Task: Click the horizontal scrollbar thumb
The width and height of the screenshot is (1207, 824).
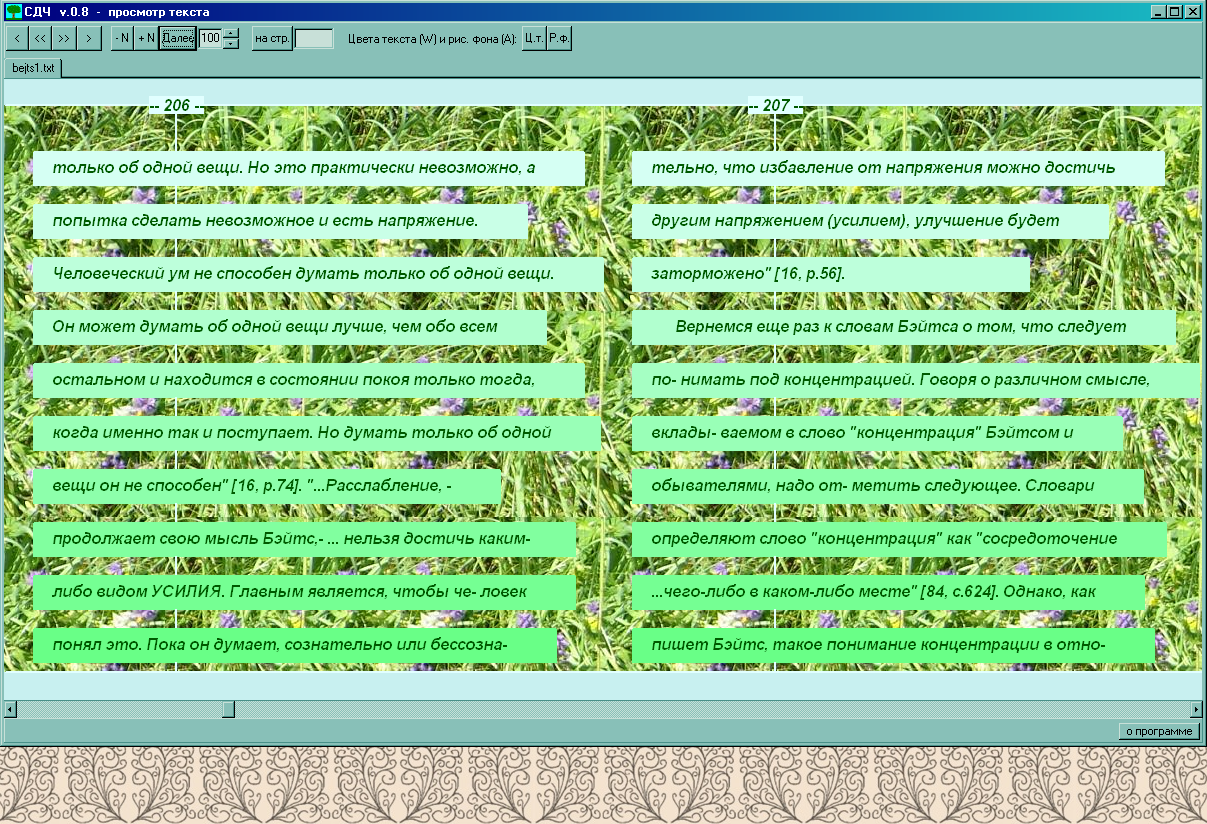Action: [x=228, y=709]
